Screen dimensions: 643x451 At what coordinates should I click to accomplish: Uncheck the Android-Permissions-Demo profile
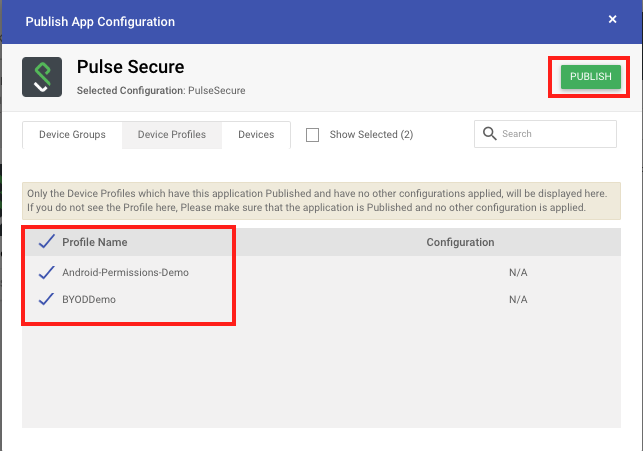(x=46, y=272)
